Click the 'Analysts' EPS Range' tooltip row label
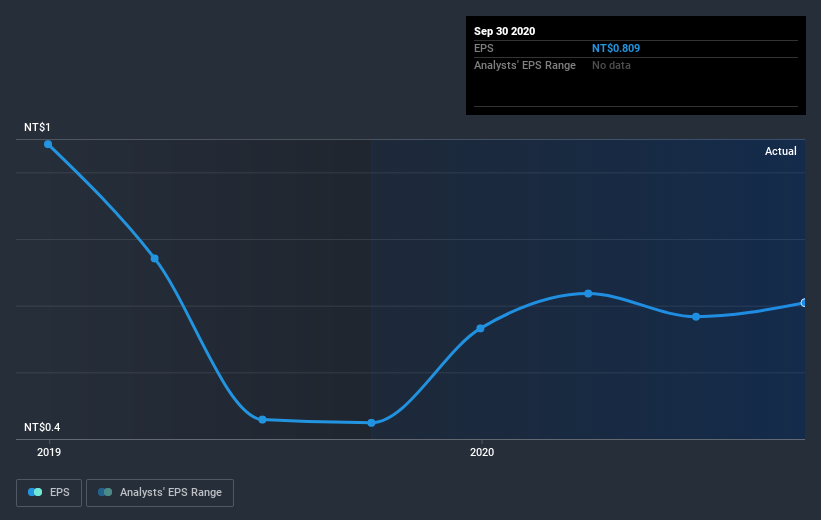This screenshot has height=520, width=821. click(x=525, y=65)
